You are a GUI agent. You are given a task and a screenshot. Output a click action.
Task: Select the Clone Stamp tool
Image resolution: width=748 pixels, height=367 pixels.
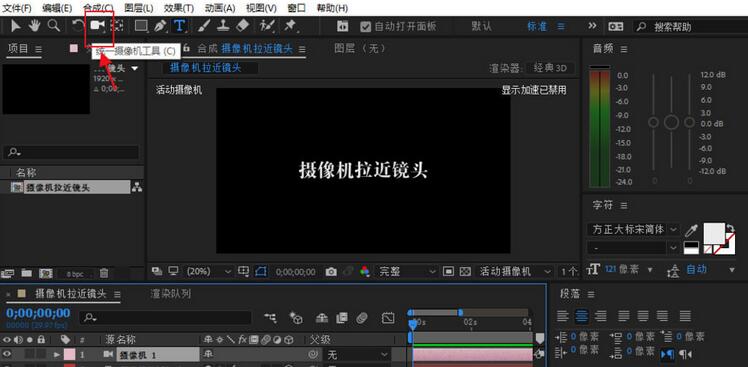(223, 26)
